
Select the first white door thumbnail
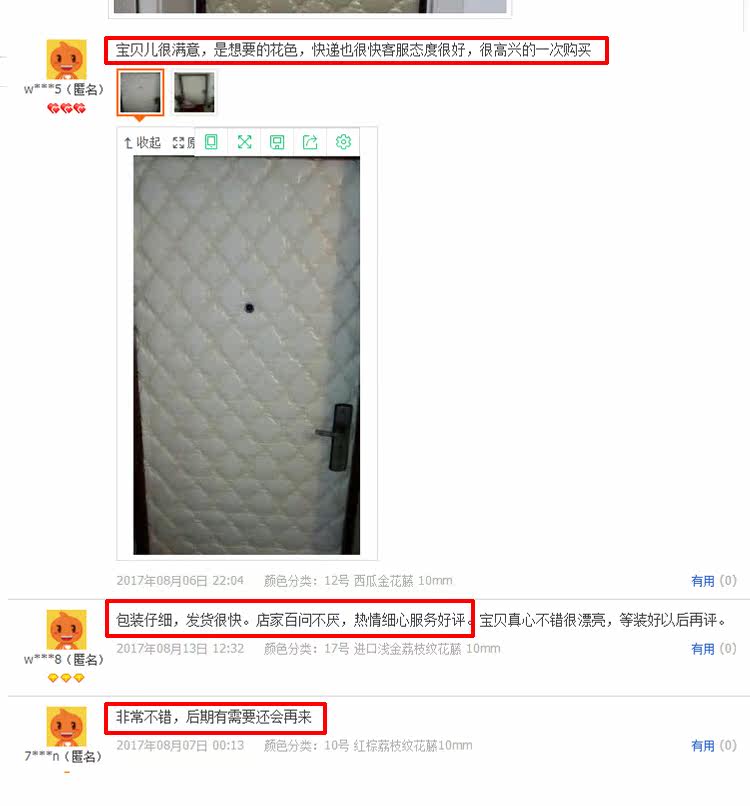tap(140, 93)
